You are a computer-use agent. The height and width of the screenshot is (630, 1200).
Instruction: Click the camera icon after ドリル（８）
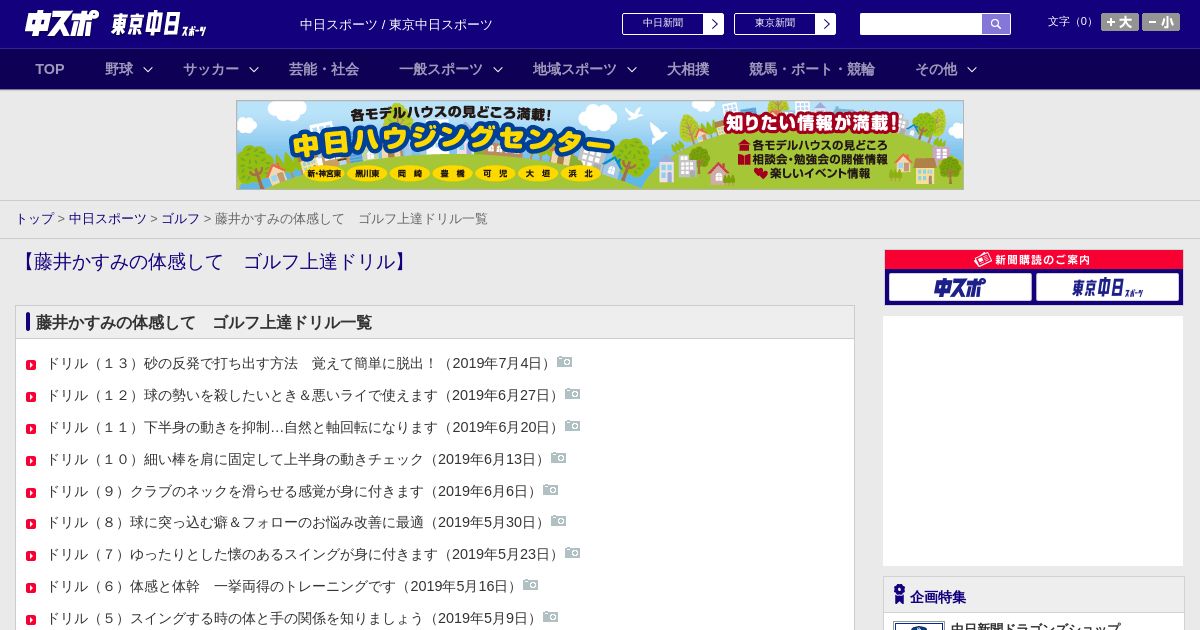click(559, 521)
